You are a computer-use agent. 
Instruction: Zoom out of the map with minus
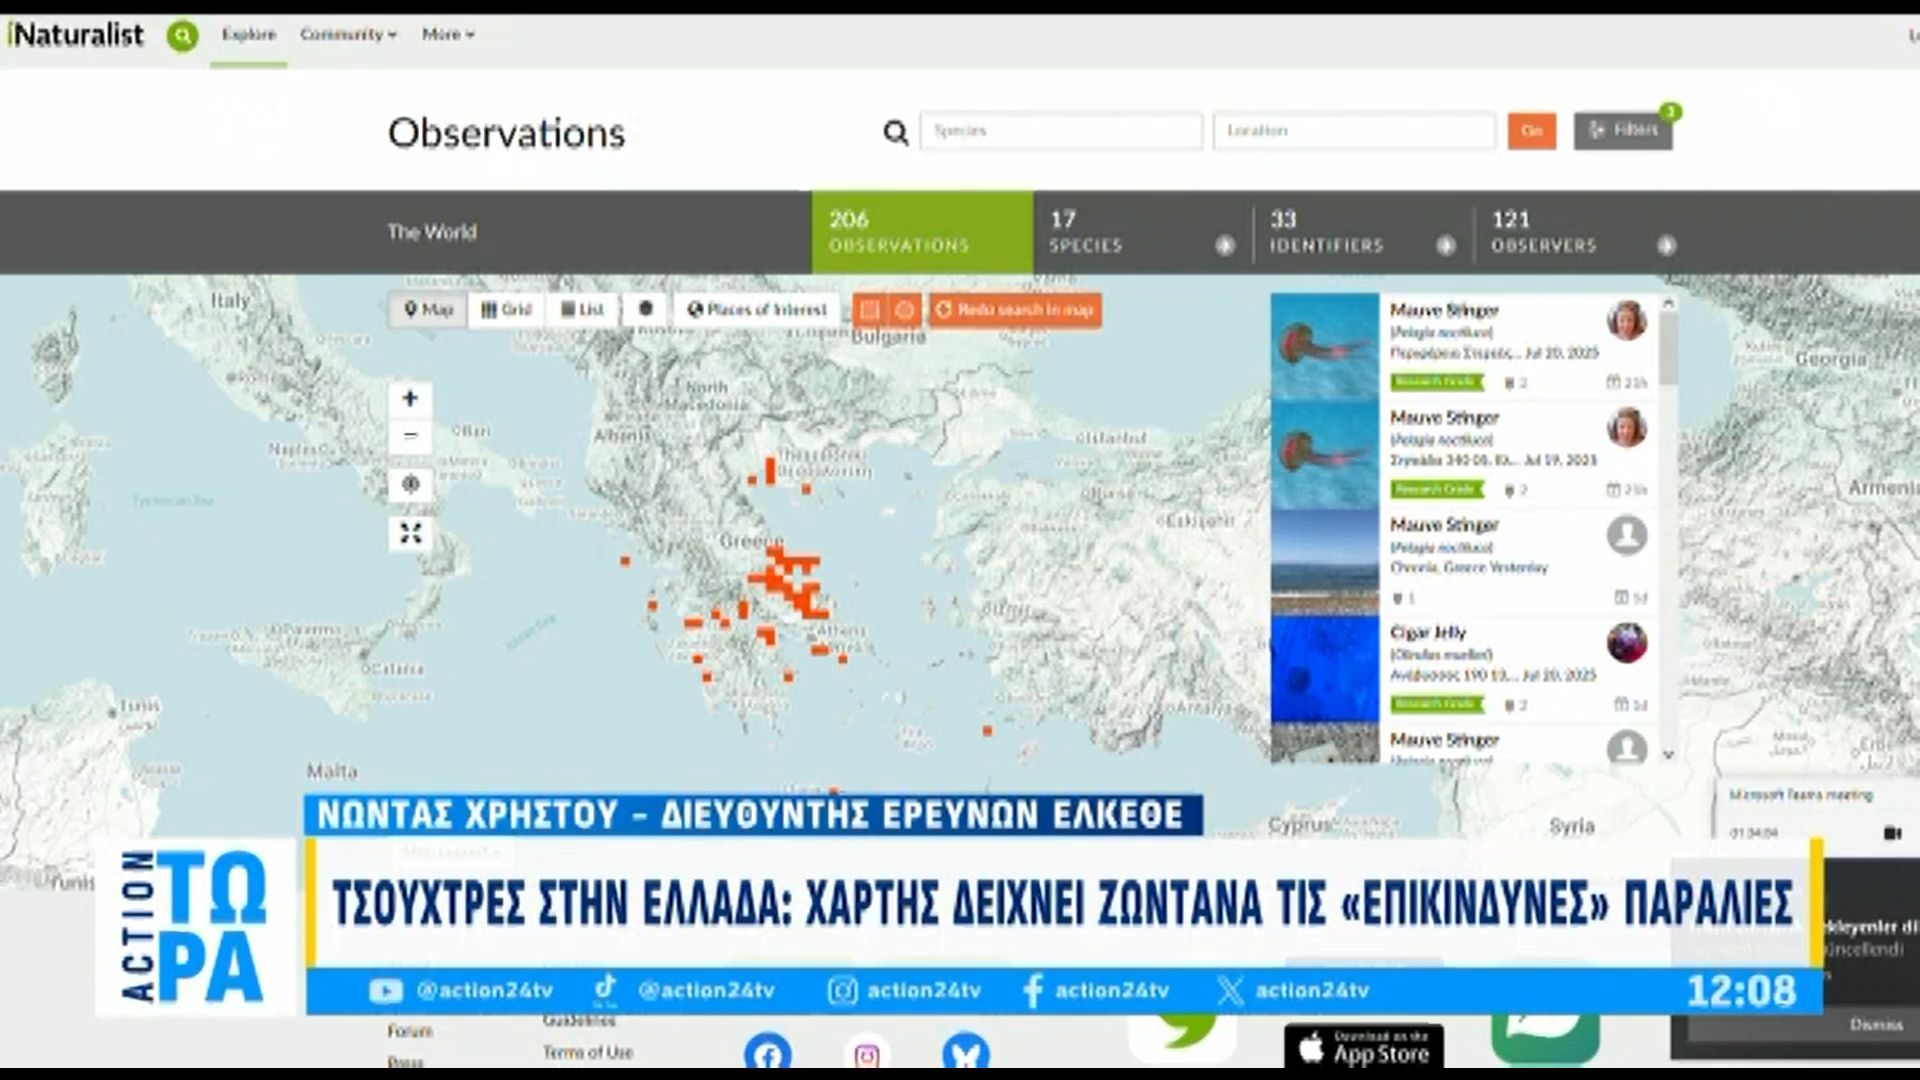click(x=410, y=436)
